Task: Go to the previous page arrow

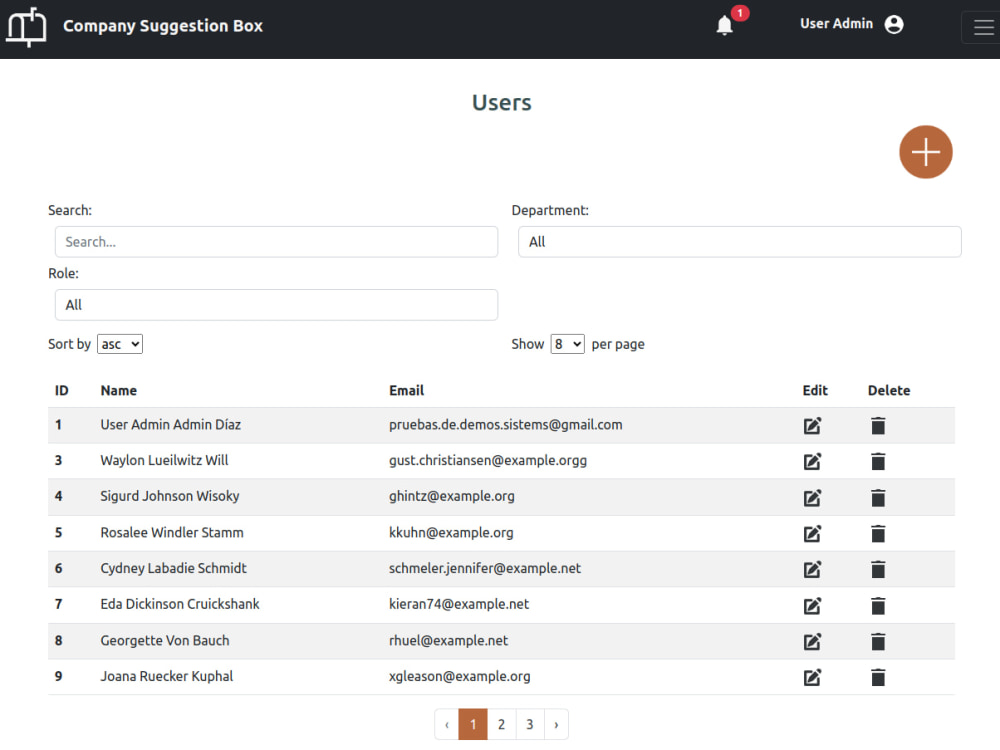Action: point(446,724)
